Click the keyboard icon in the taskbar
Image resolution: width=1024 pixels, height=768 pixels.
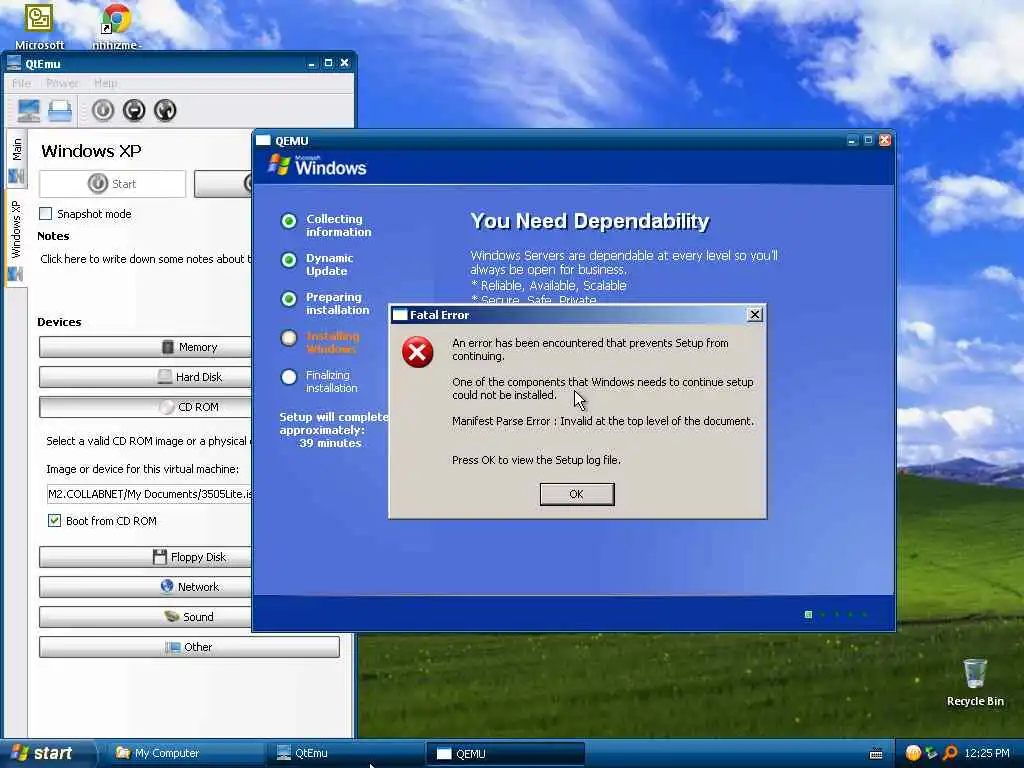876,754
